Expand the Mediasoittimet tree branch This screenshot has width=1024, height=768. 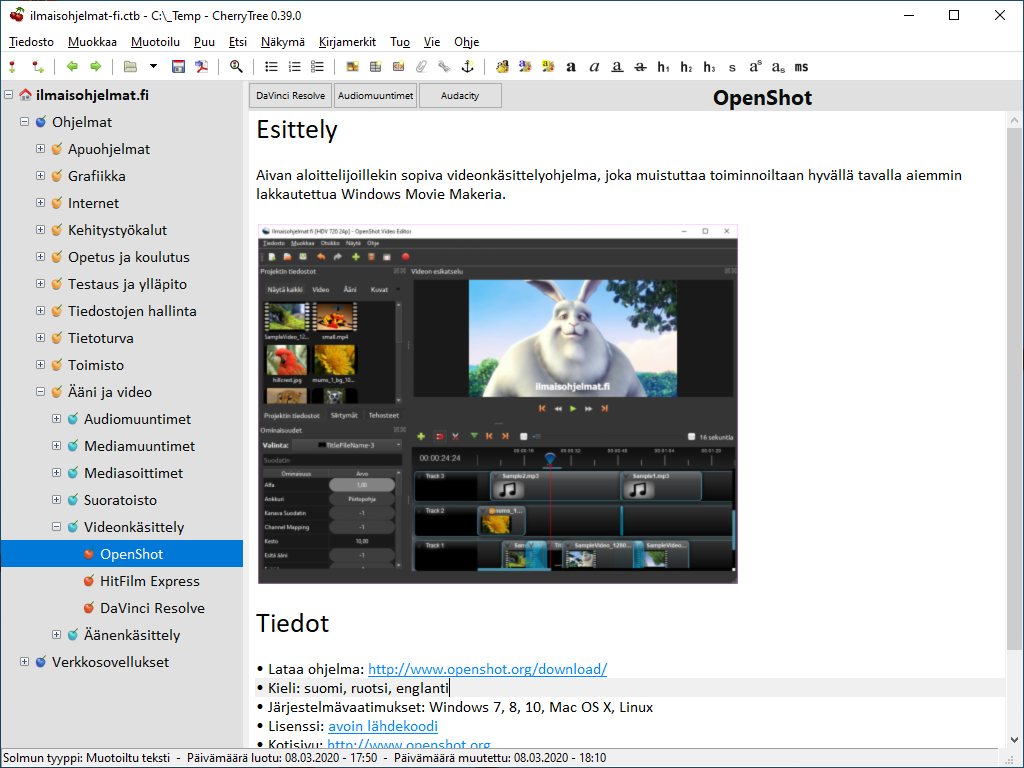56,473
